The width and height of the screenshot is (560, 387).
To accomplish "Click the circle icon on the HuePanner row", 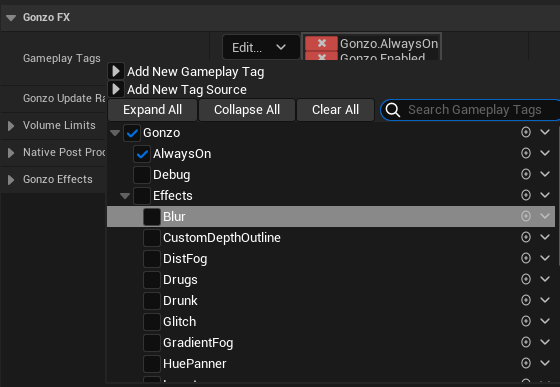I will [526, 363].
